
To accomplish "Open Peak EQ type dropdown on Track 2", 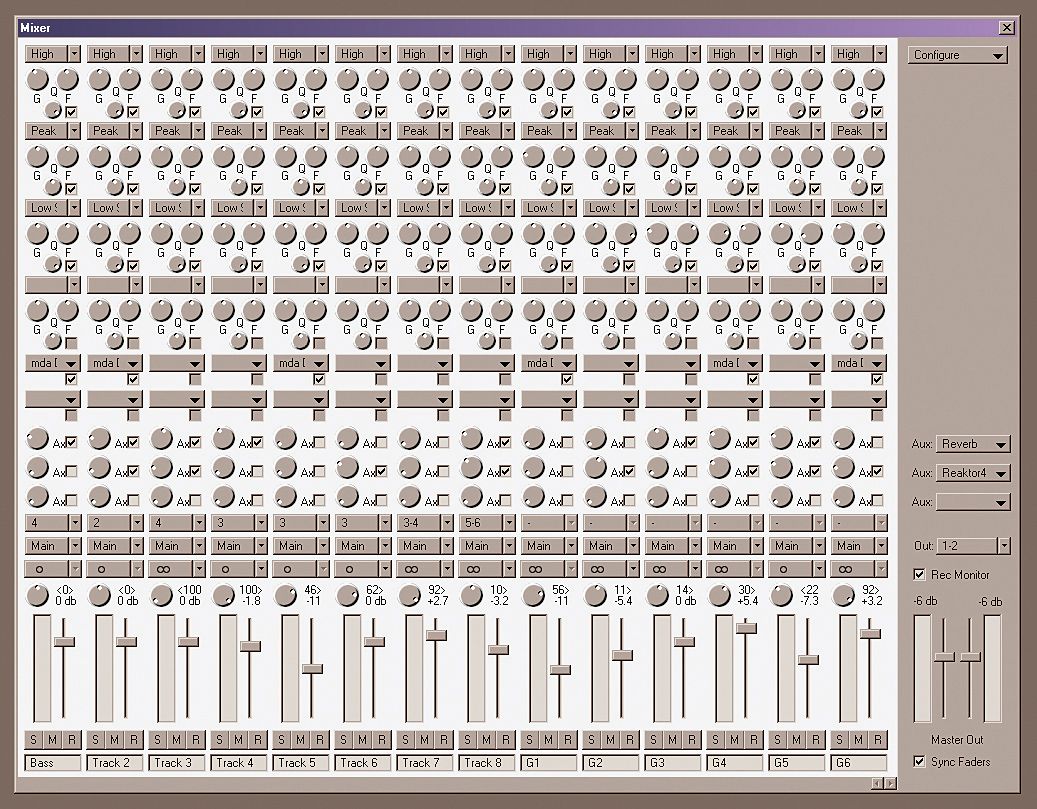I will pyautogui.click(x=115, y=130).
